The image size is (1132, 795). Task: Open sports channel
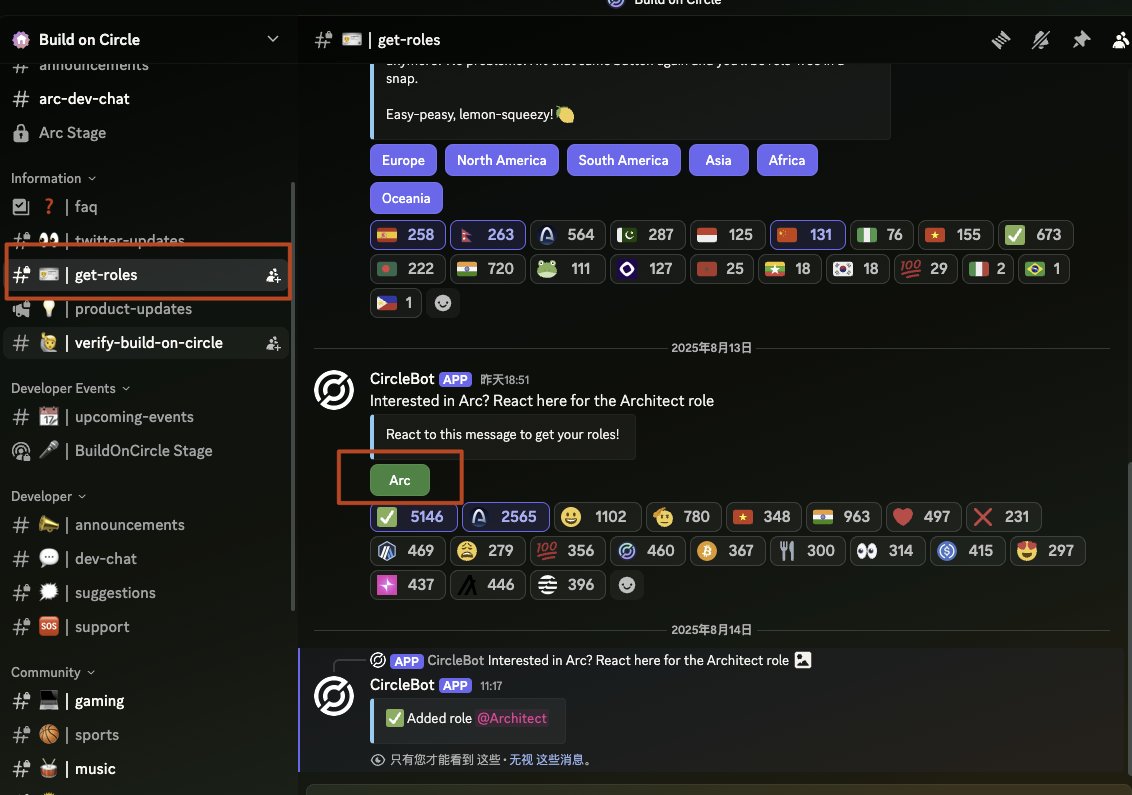[147, 736]
